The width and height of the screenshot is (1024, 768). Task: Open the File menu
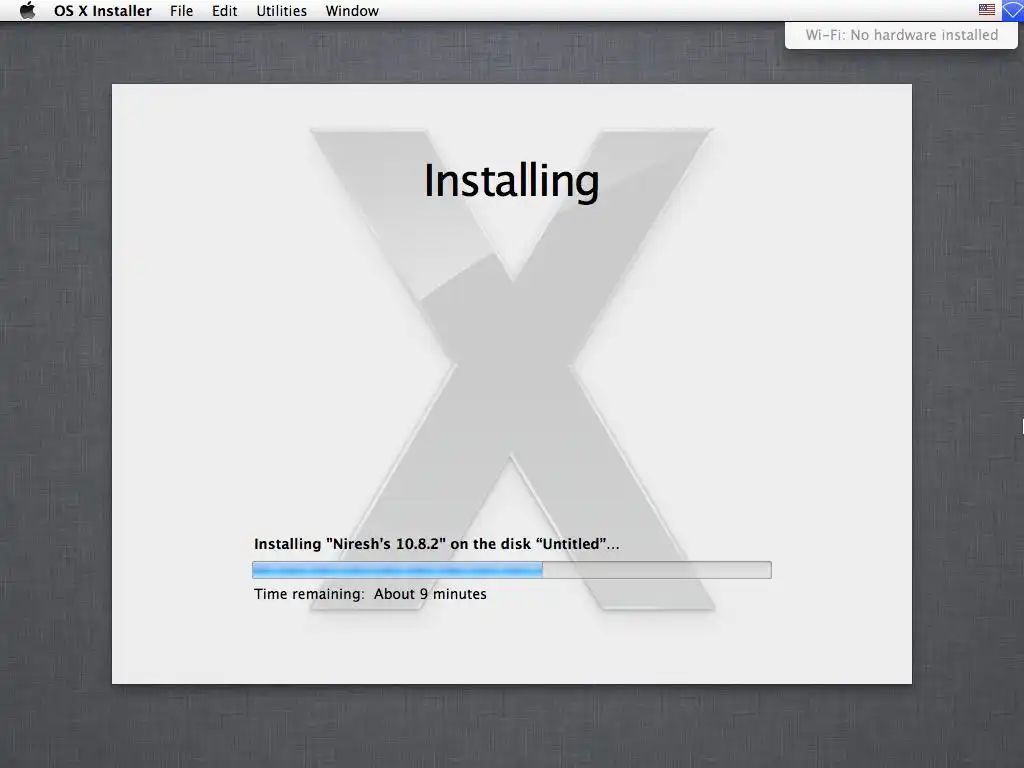tap(182, 11)
